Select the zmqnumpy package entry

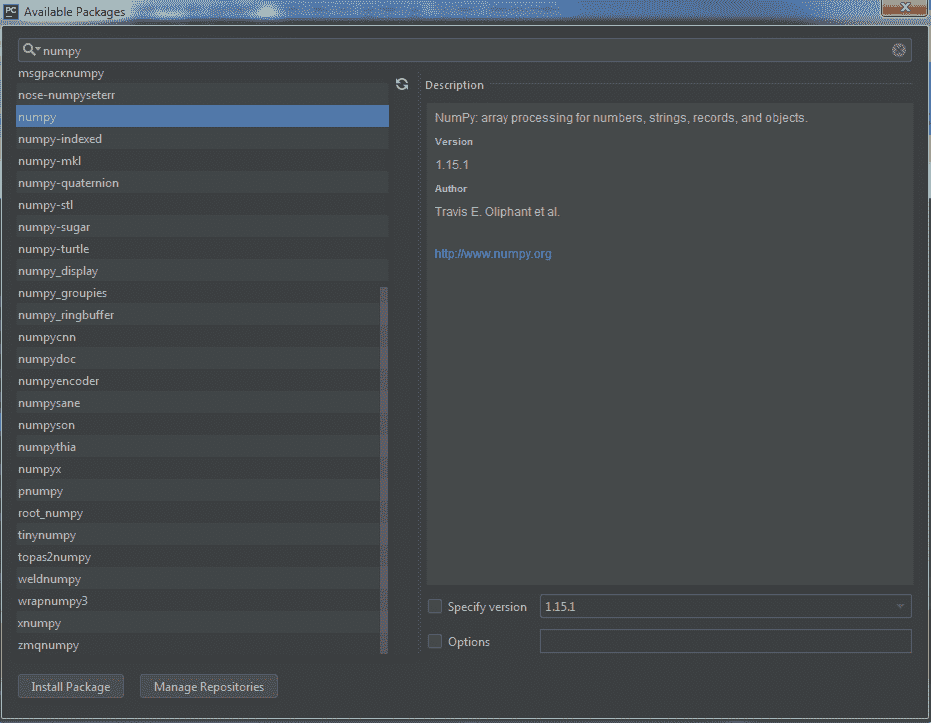coord(48,645)
